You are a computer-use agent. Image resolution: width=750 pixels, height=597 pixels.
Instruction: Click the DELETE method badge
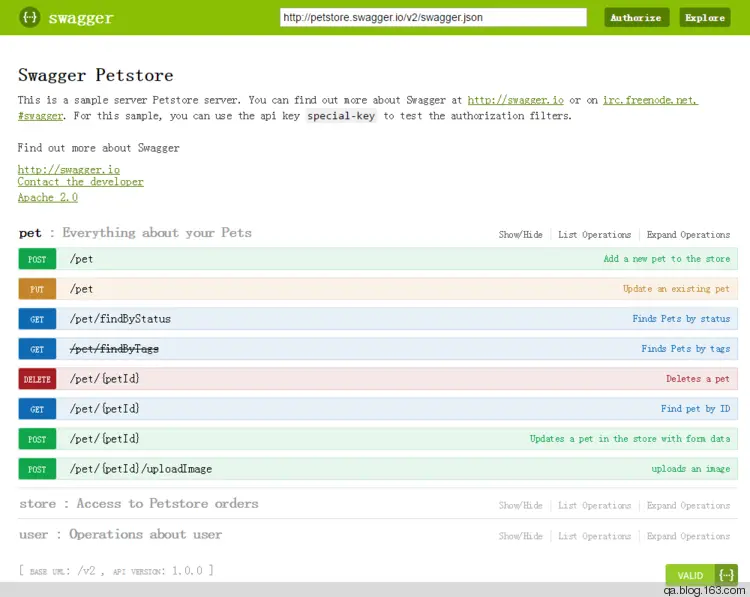(x=37, y=379)
